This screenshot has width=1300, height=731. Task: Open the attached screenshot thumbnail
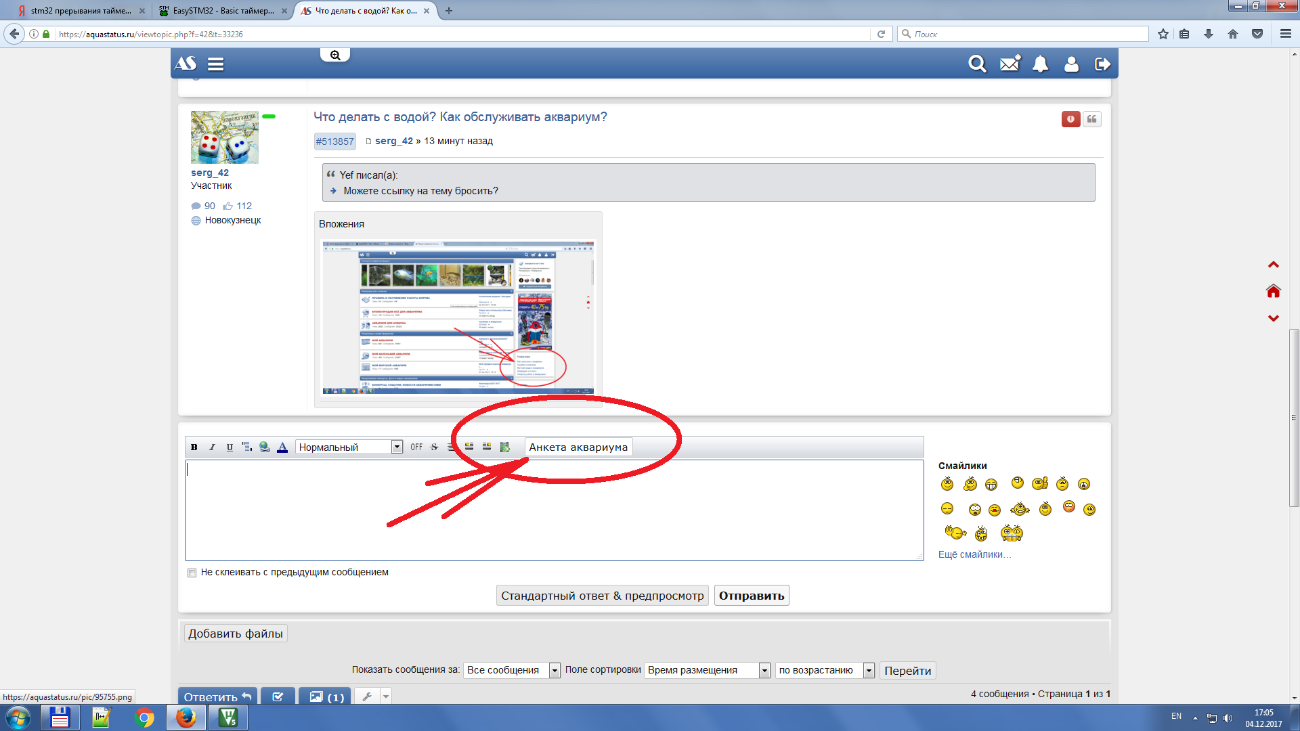tap(459, 317)
